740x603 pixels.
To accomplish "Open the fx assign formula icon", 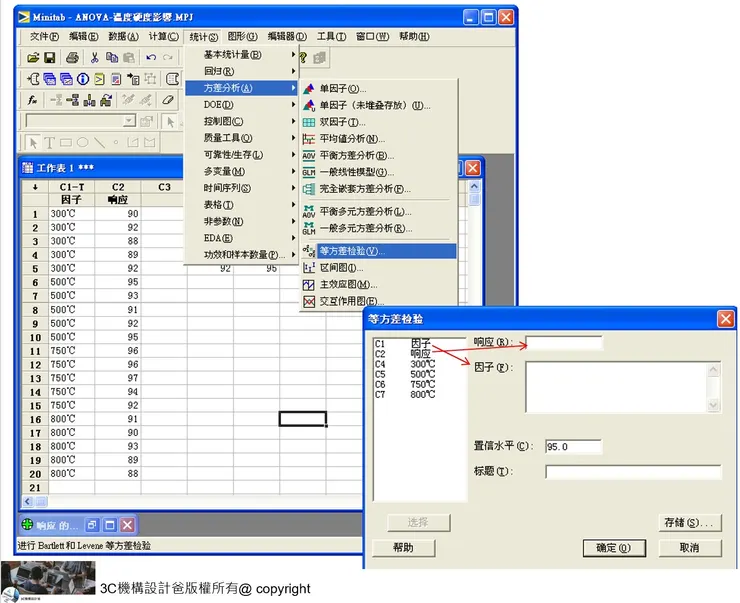I will pos(33,100).
